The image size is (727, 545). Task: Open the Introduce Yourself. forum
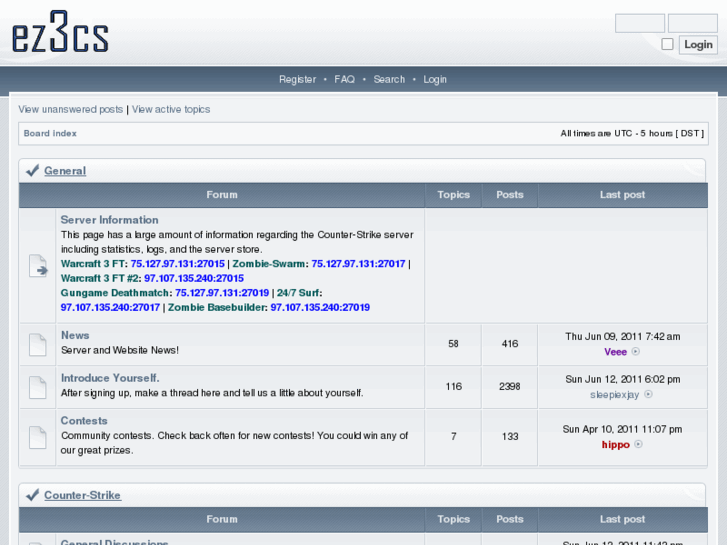[110, 378]
